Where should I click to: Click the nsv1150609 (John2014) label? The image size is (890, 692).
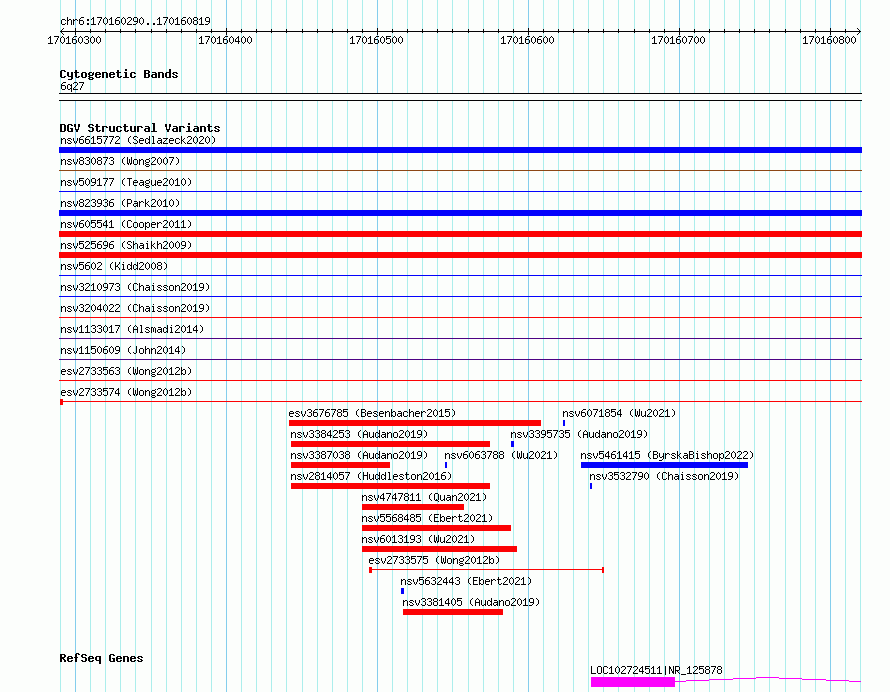coord(123,350)
